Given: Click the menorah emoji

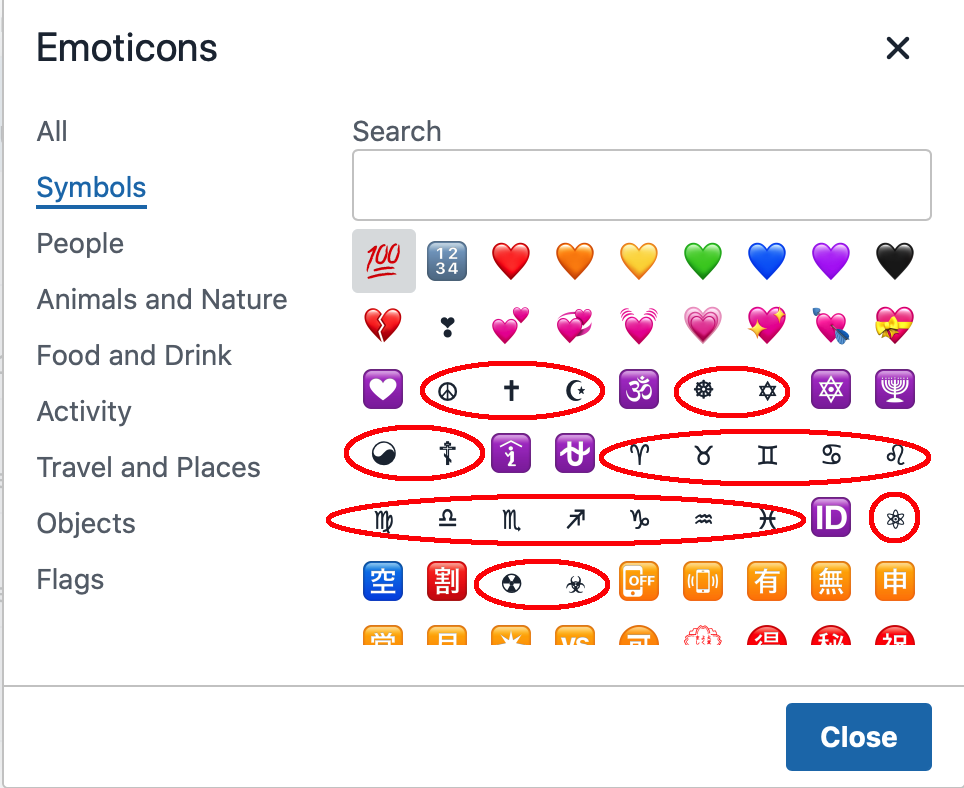Looking at the screenshot, I should click(x=895, y=390).
